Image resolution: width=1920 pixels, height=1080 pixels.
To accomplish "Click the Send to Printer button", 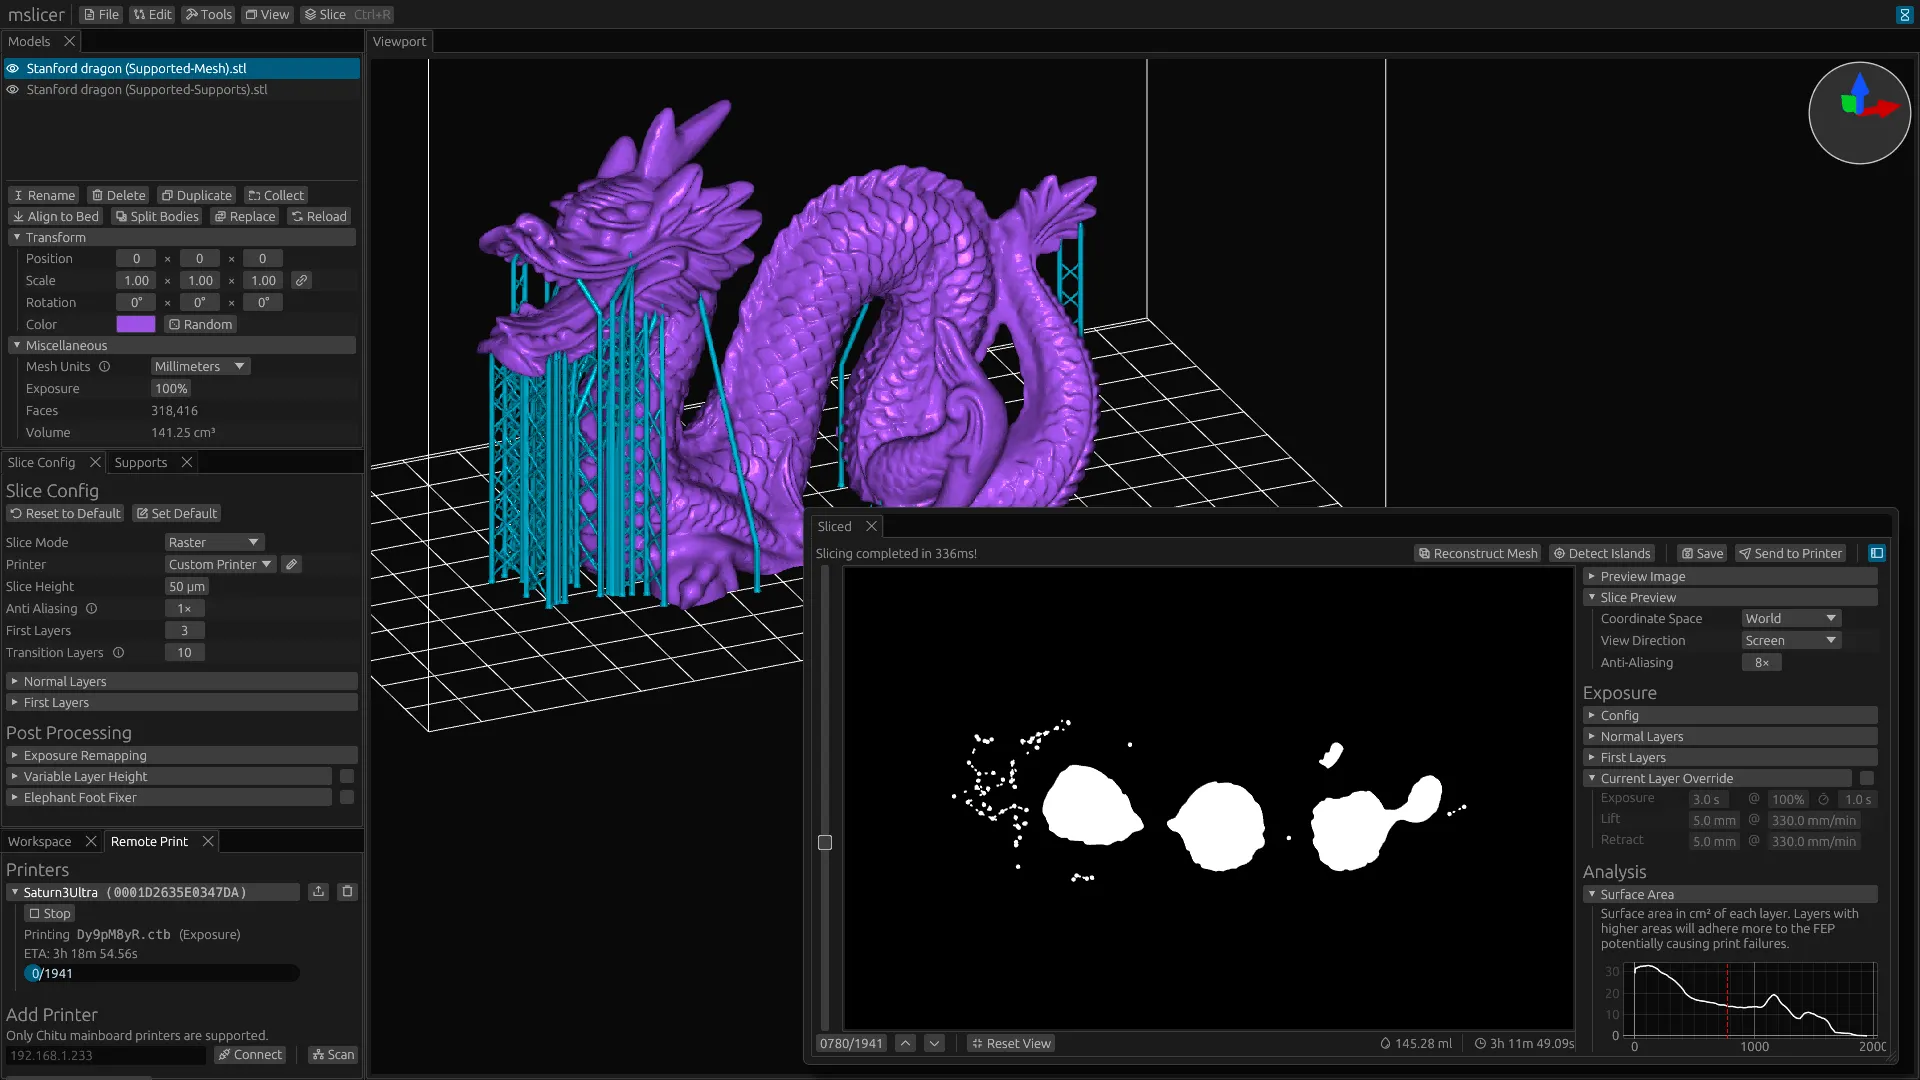I will (1790, 554).
